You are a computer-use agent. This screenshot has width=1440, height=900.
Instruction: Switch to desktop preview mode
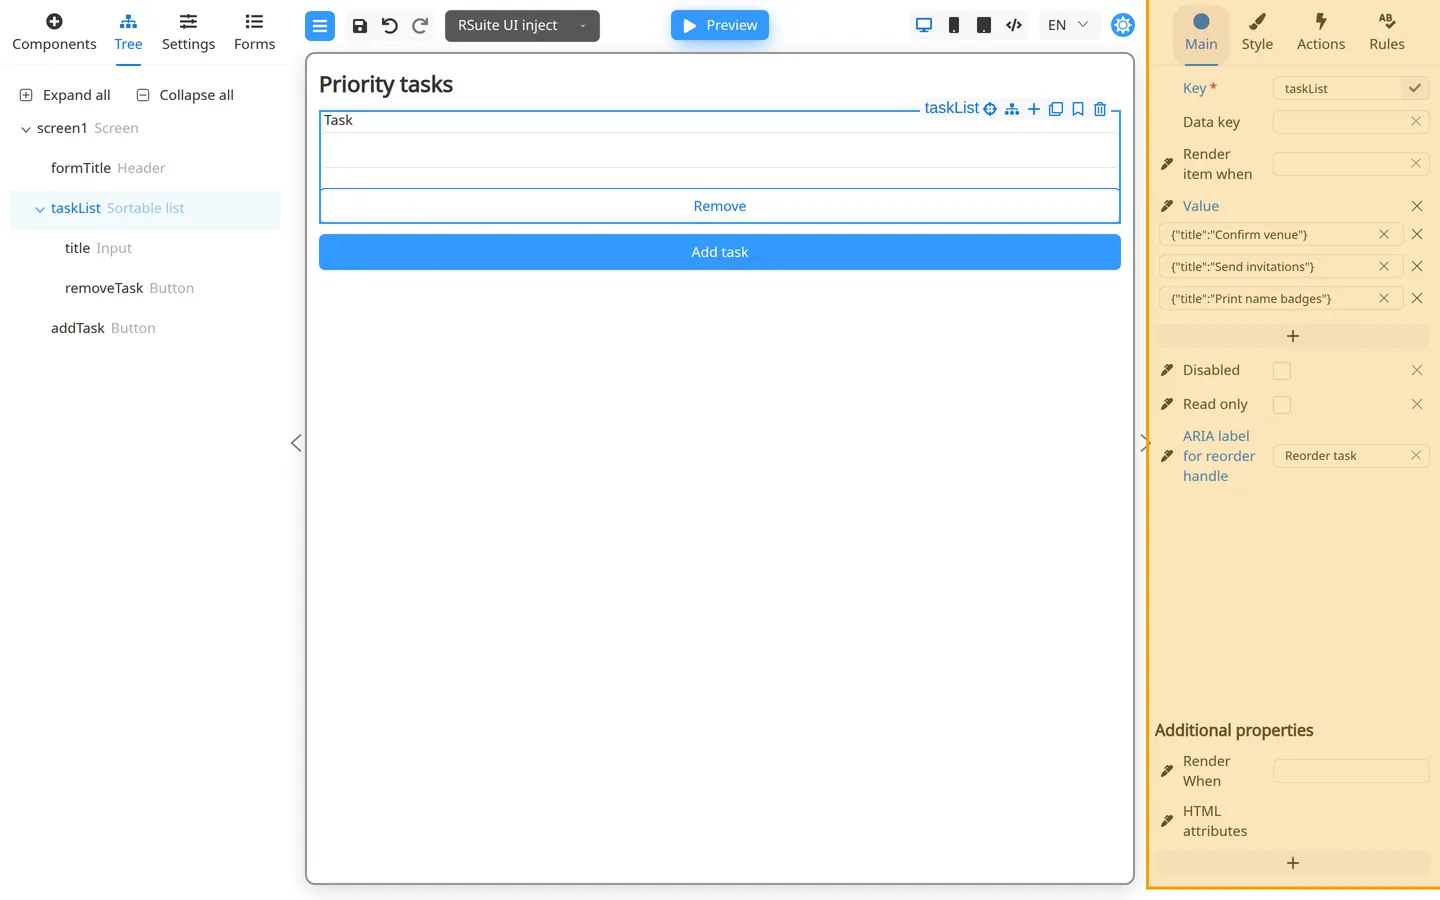pyautogui.click(x=924, y=26)
